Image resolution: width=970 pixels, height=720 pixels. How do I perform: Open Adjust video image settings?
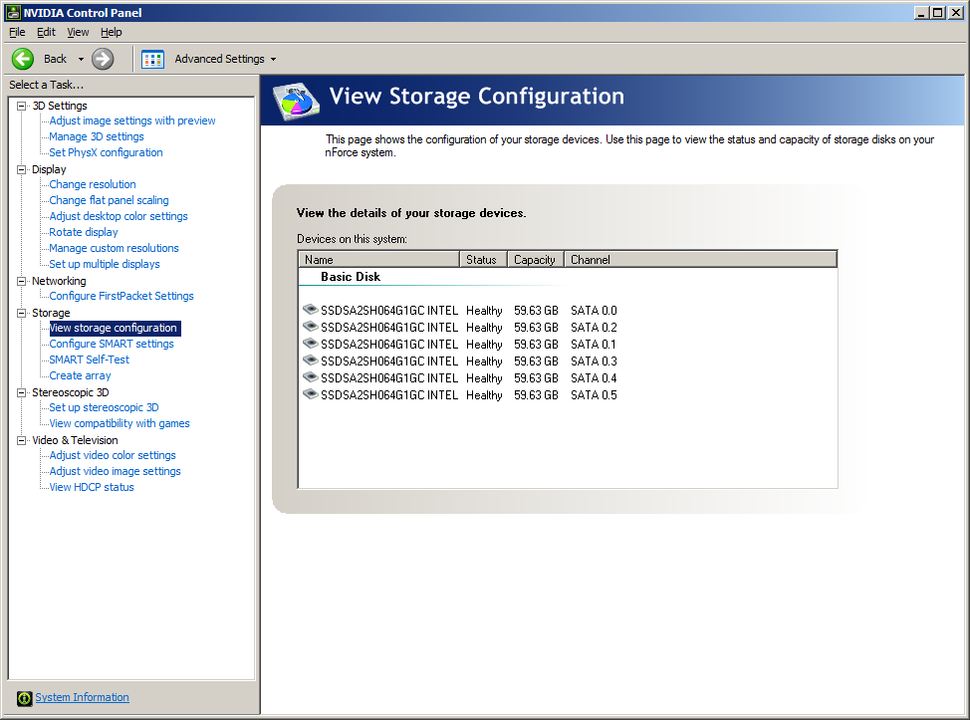(x=115, y=471)
